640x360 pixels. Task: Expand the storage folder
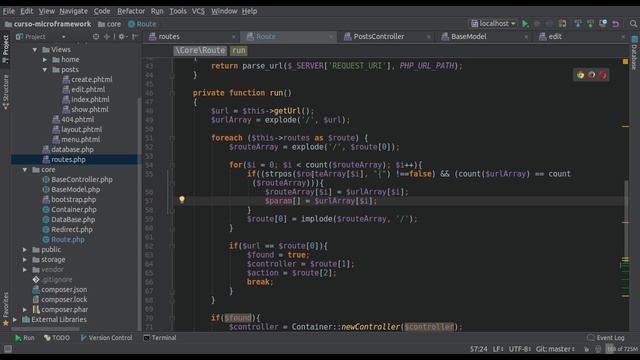[25, 260]
